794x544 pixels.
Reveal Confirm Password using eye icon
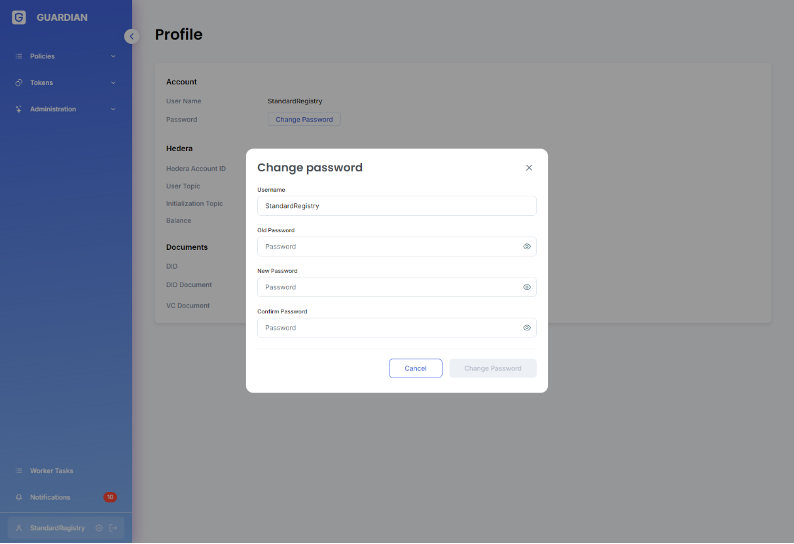tap(526, 328)
